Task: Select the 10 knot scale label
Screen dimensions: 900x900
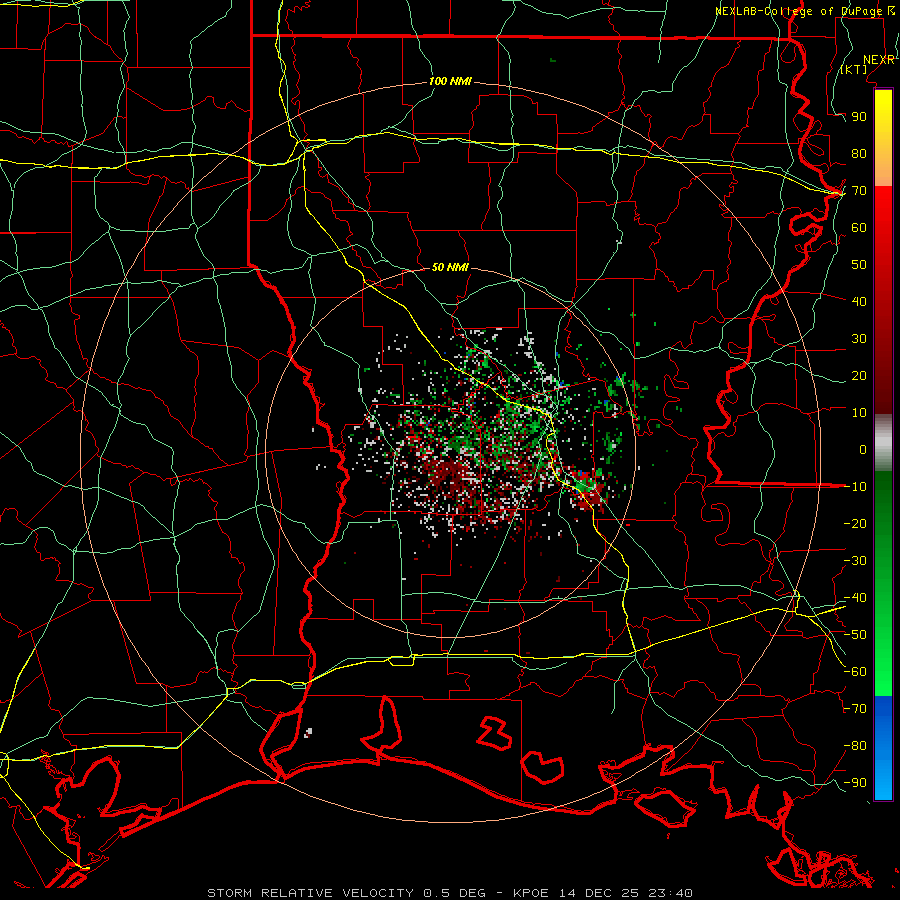Action: tap(859, 413)
